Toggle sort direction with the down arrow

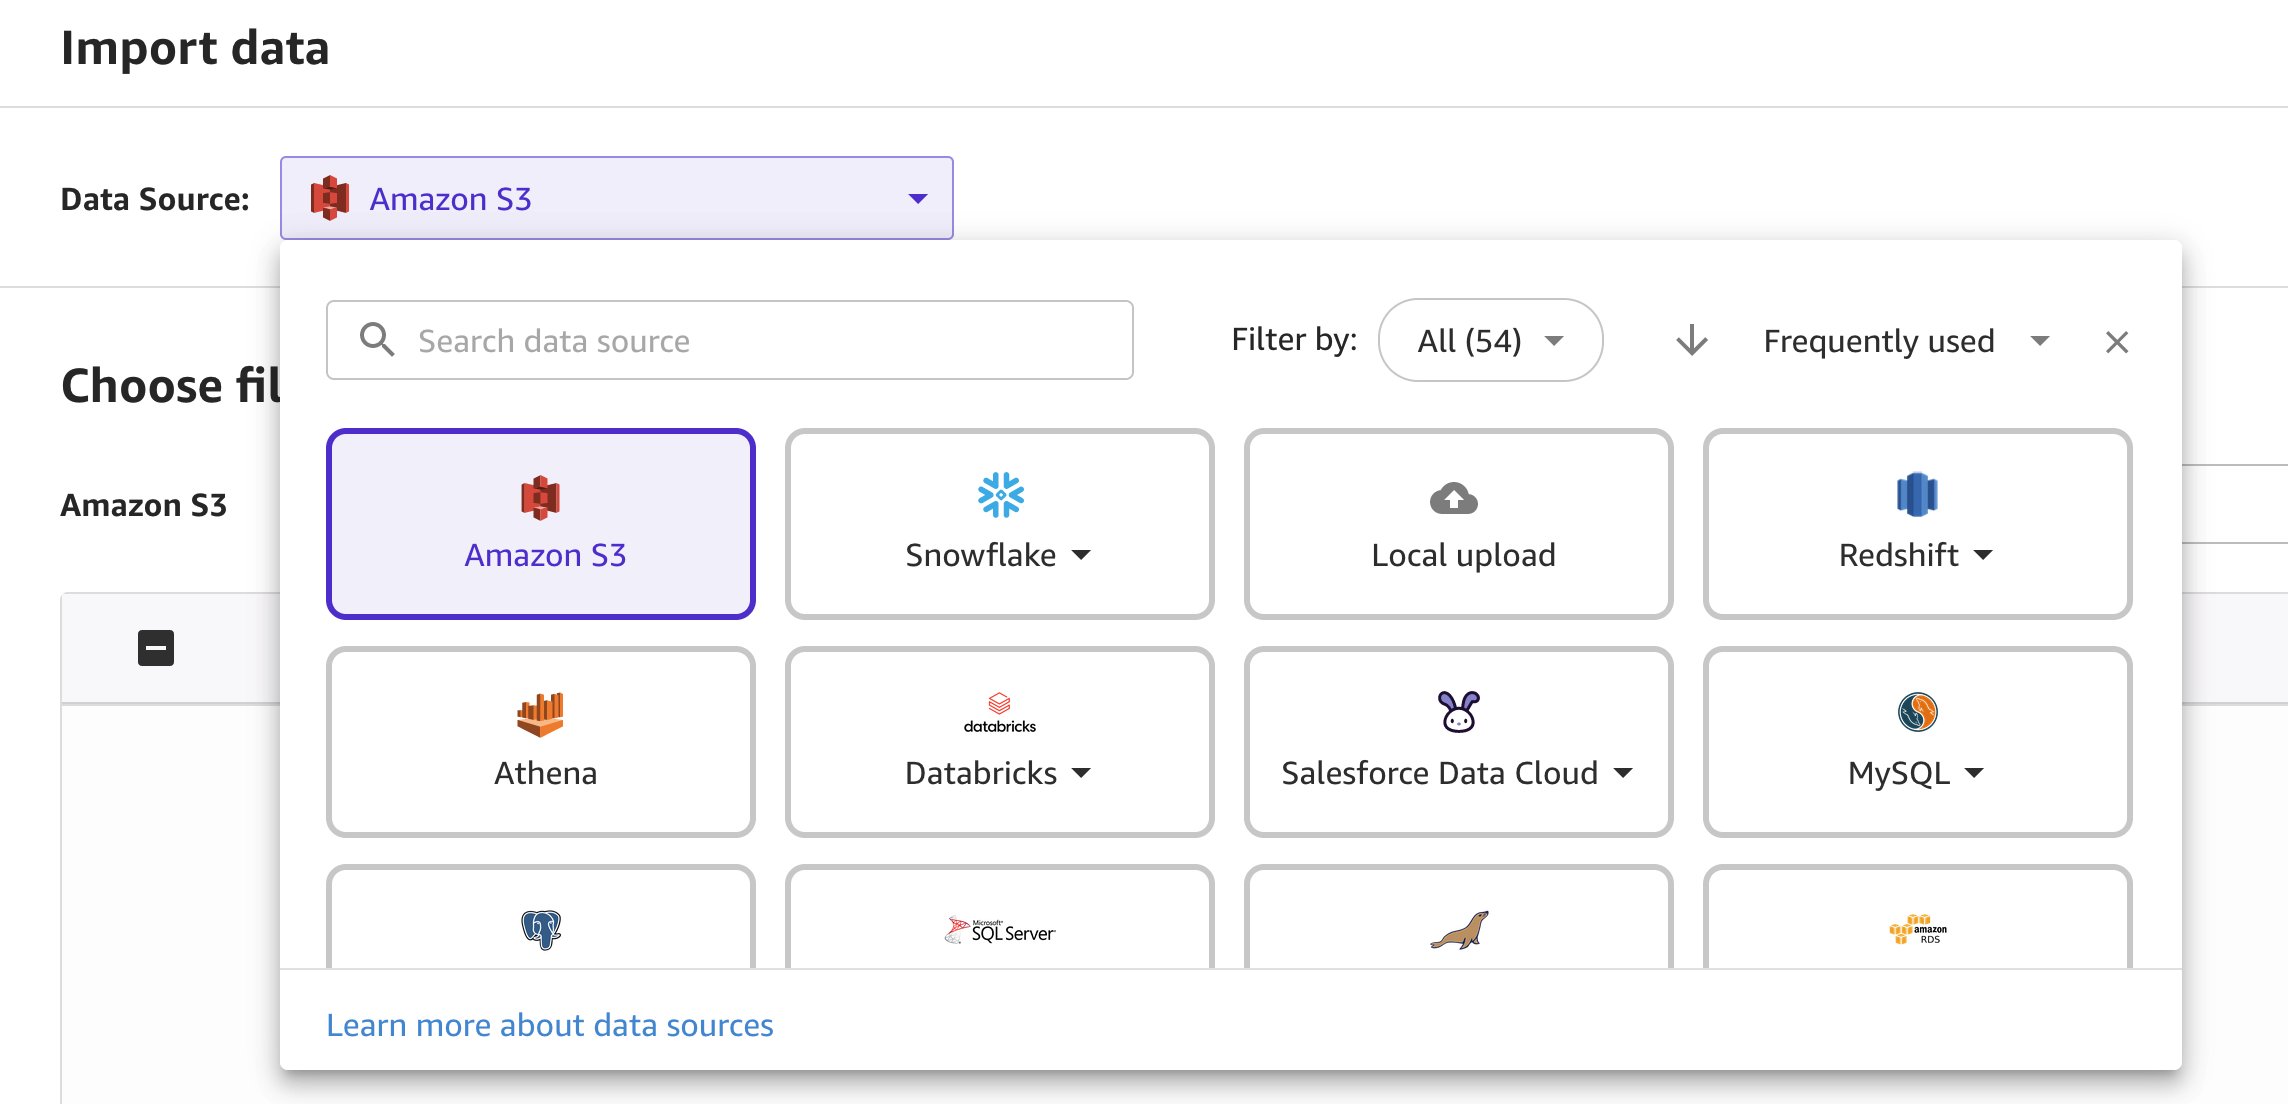1692,340
